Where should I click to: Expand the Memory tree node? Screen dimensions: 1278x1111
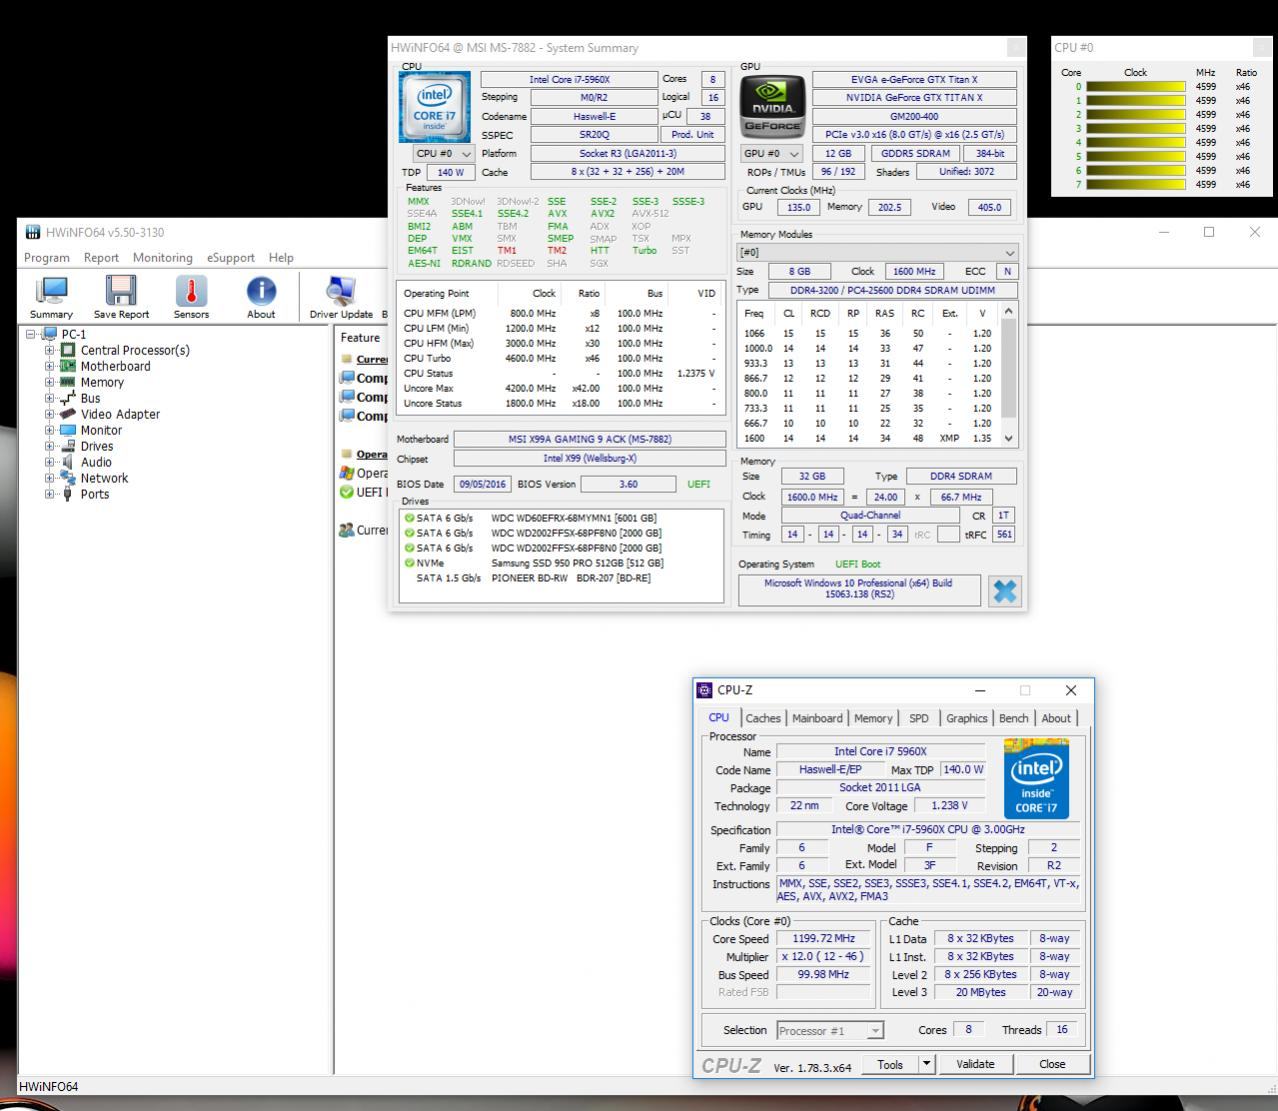(x=49, y=382)
